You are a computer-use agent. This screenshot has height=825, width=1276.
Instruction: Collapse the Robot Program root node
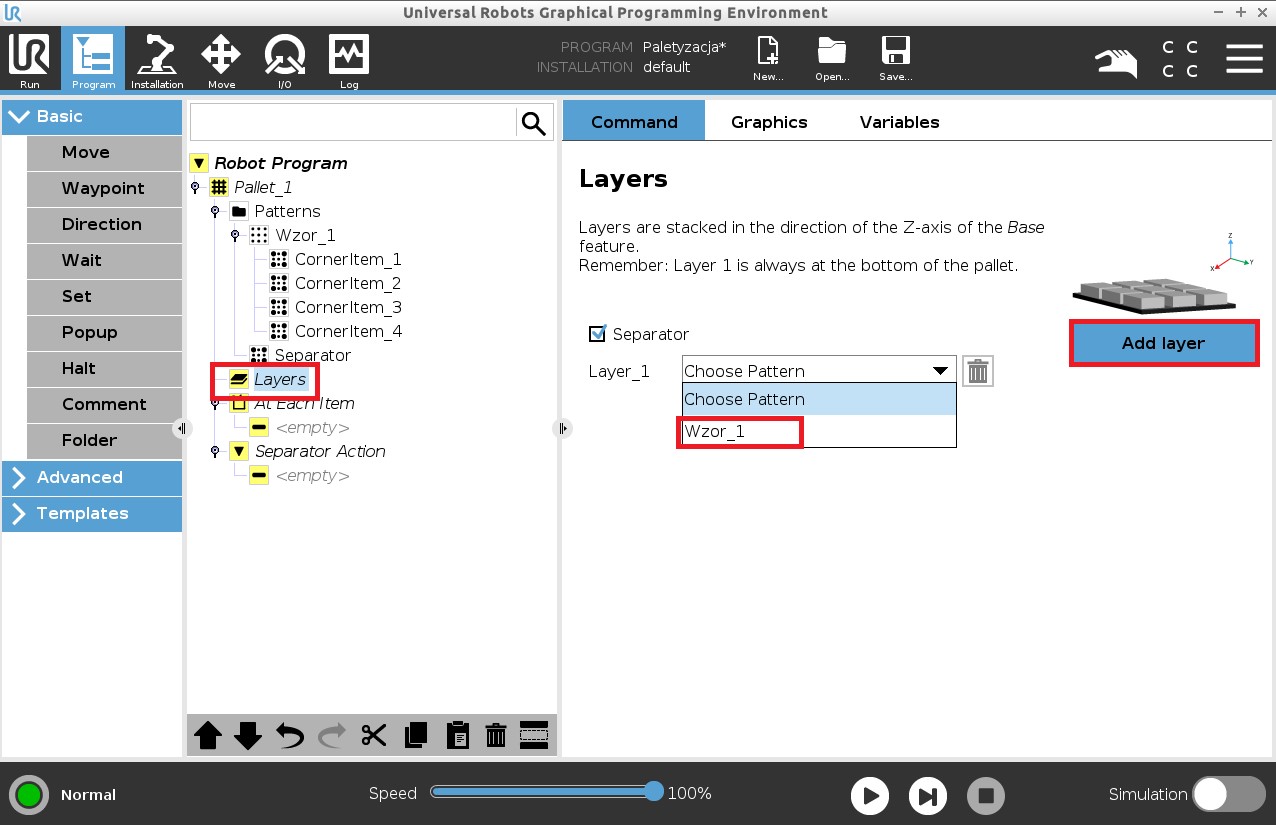click(199, 163)
